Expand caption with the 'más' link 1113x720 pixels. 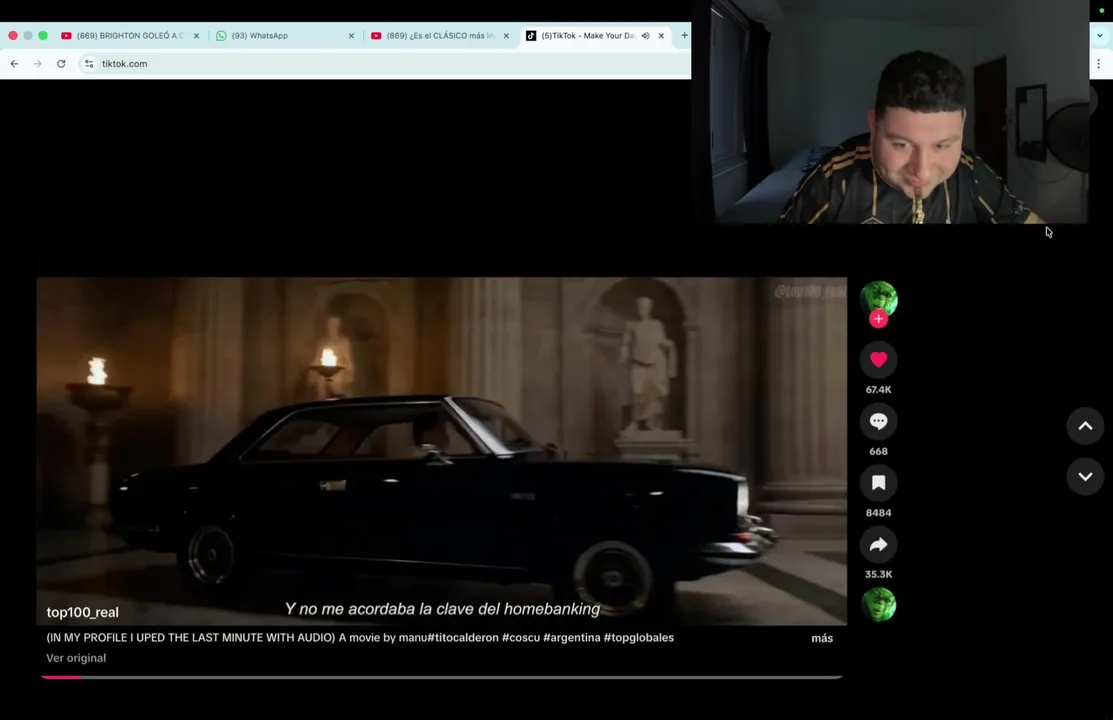coord(822,638)
